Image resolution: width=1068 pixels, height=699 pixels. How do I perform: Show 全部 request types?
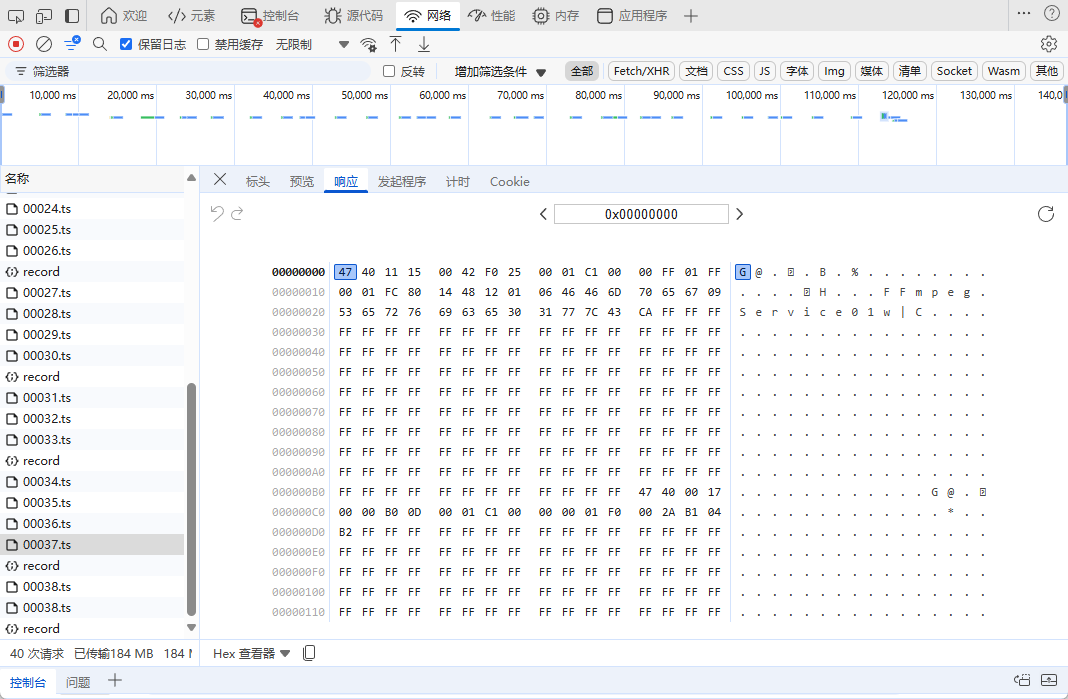coord(582,71)
